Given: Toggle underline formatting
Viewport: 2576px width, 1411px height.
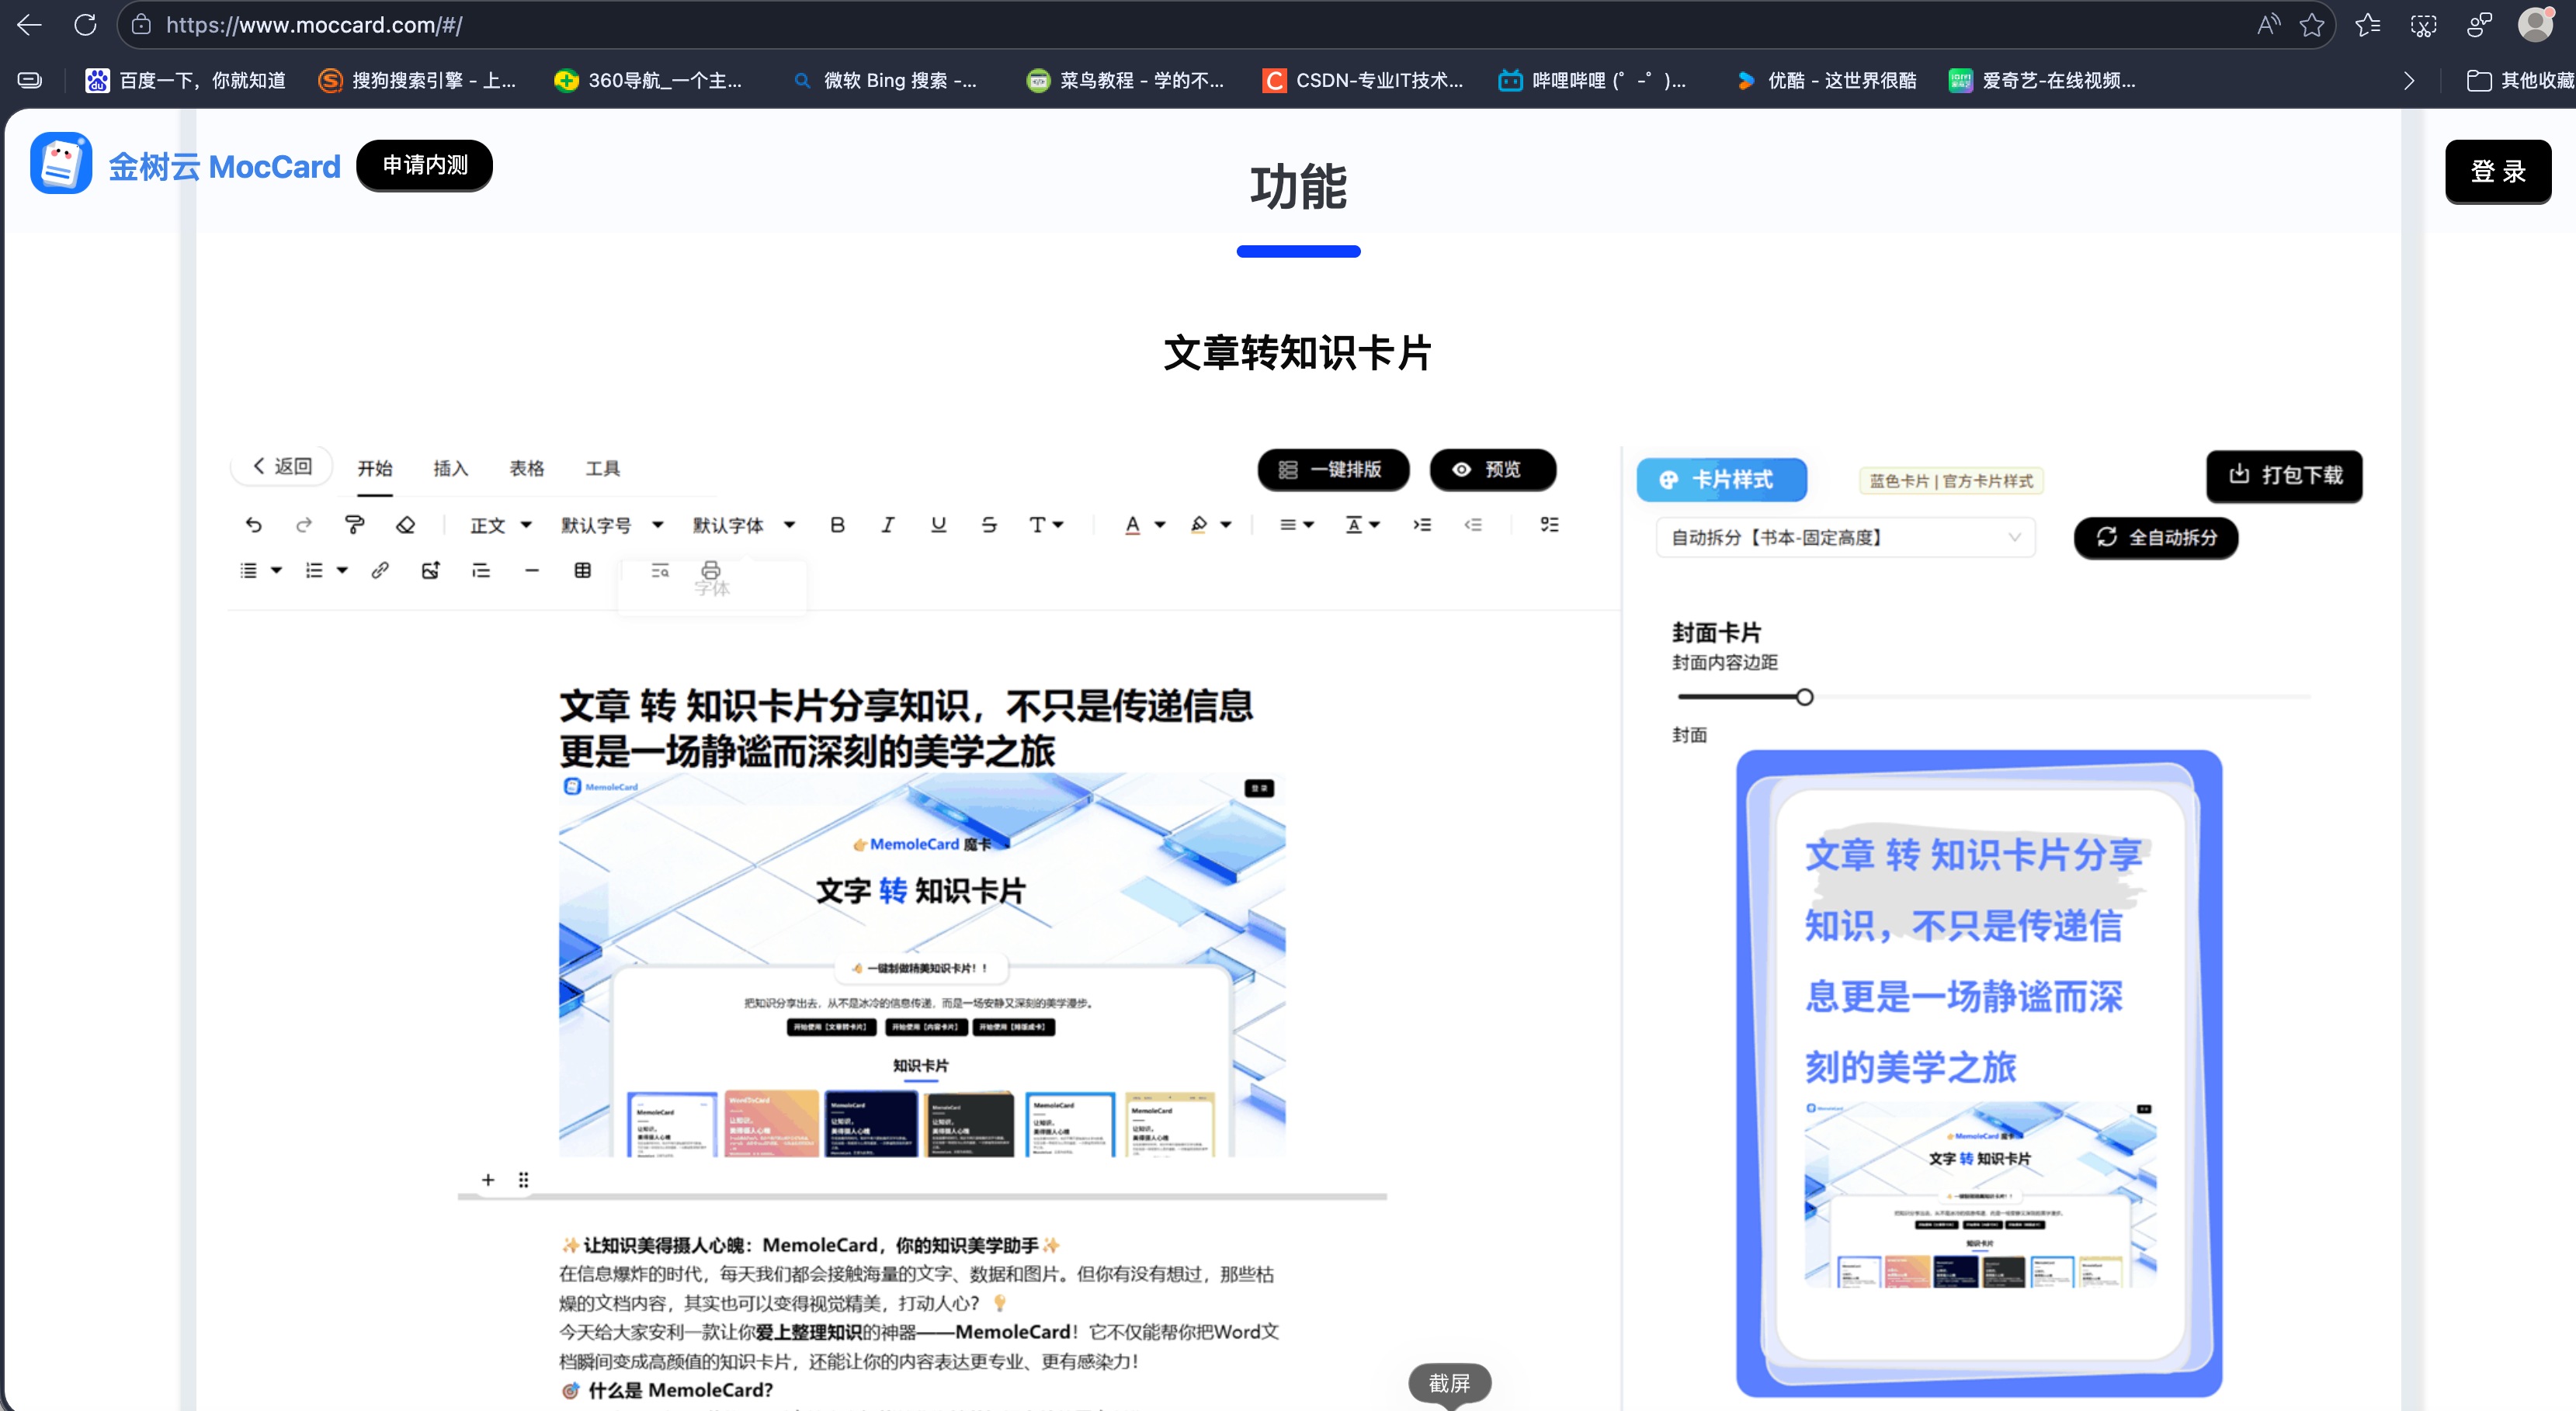Looking at the screenshot, I should click(x=938, y=525).
